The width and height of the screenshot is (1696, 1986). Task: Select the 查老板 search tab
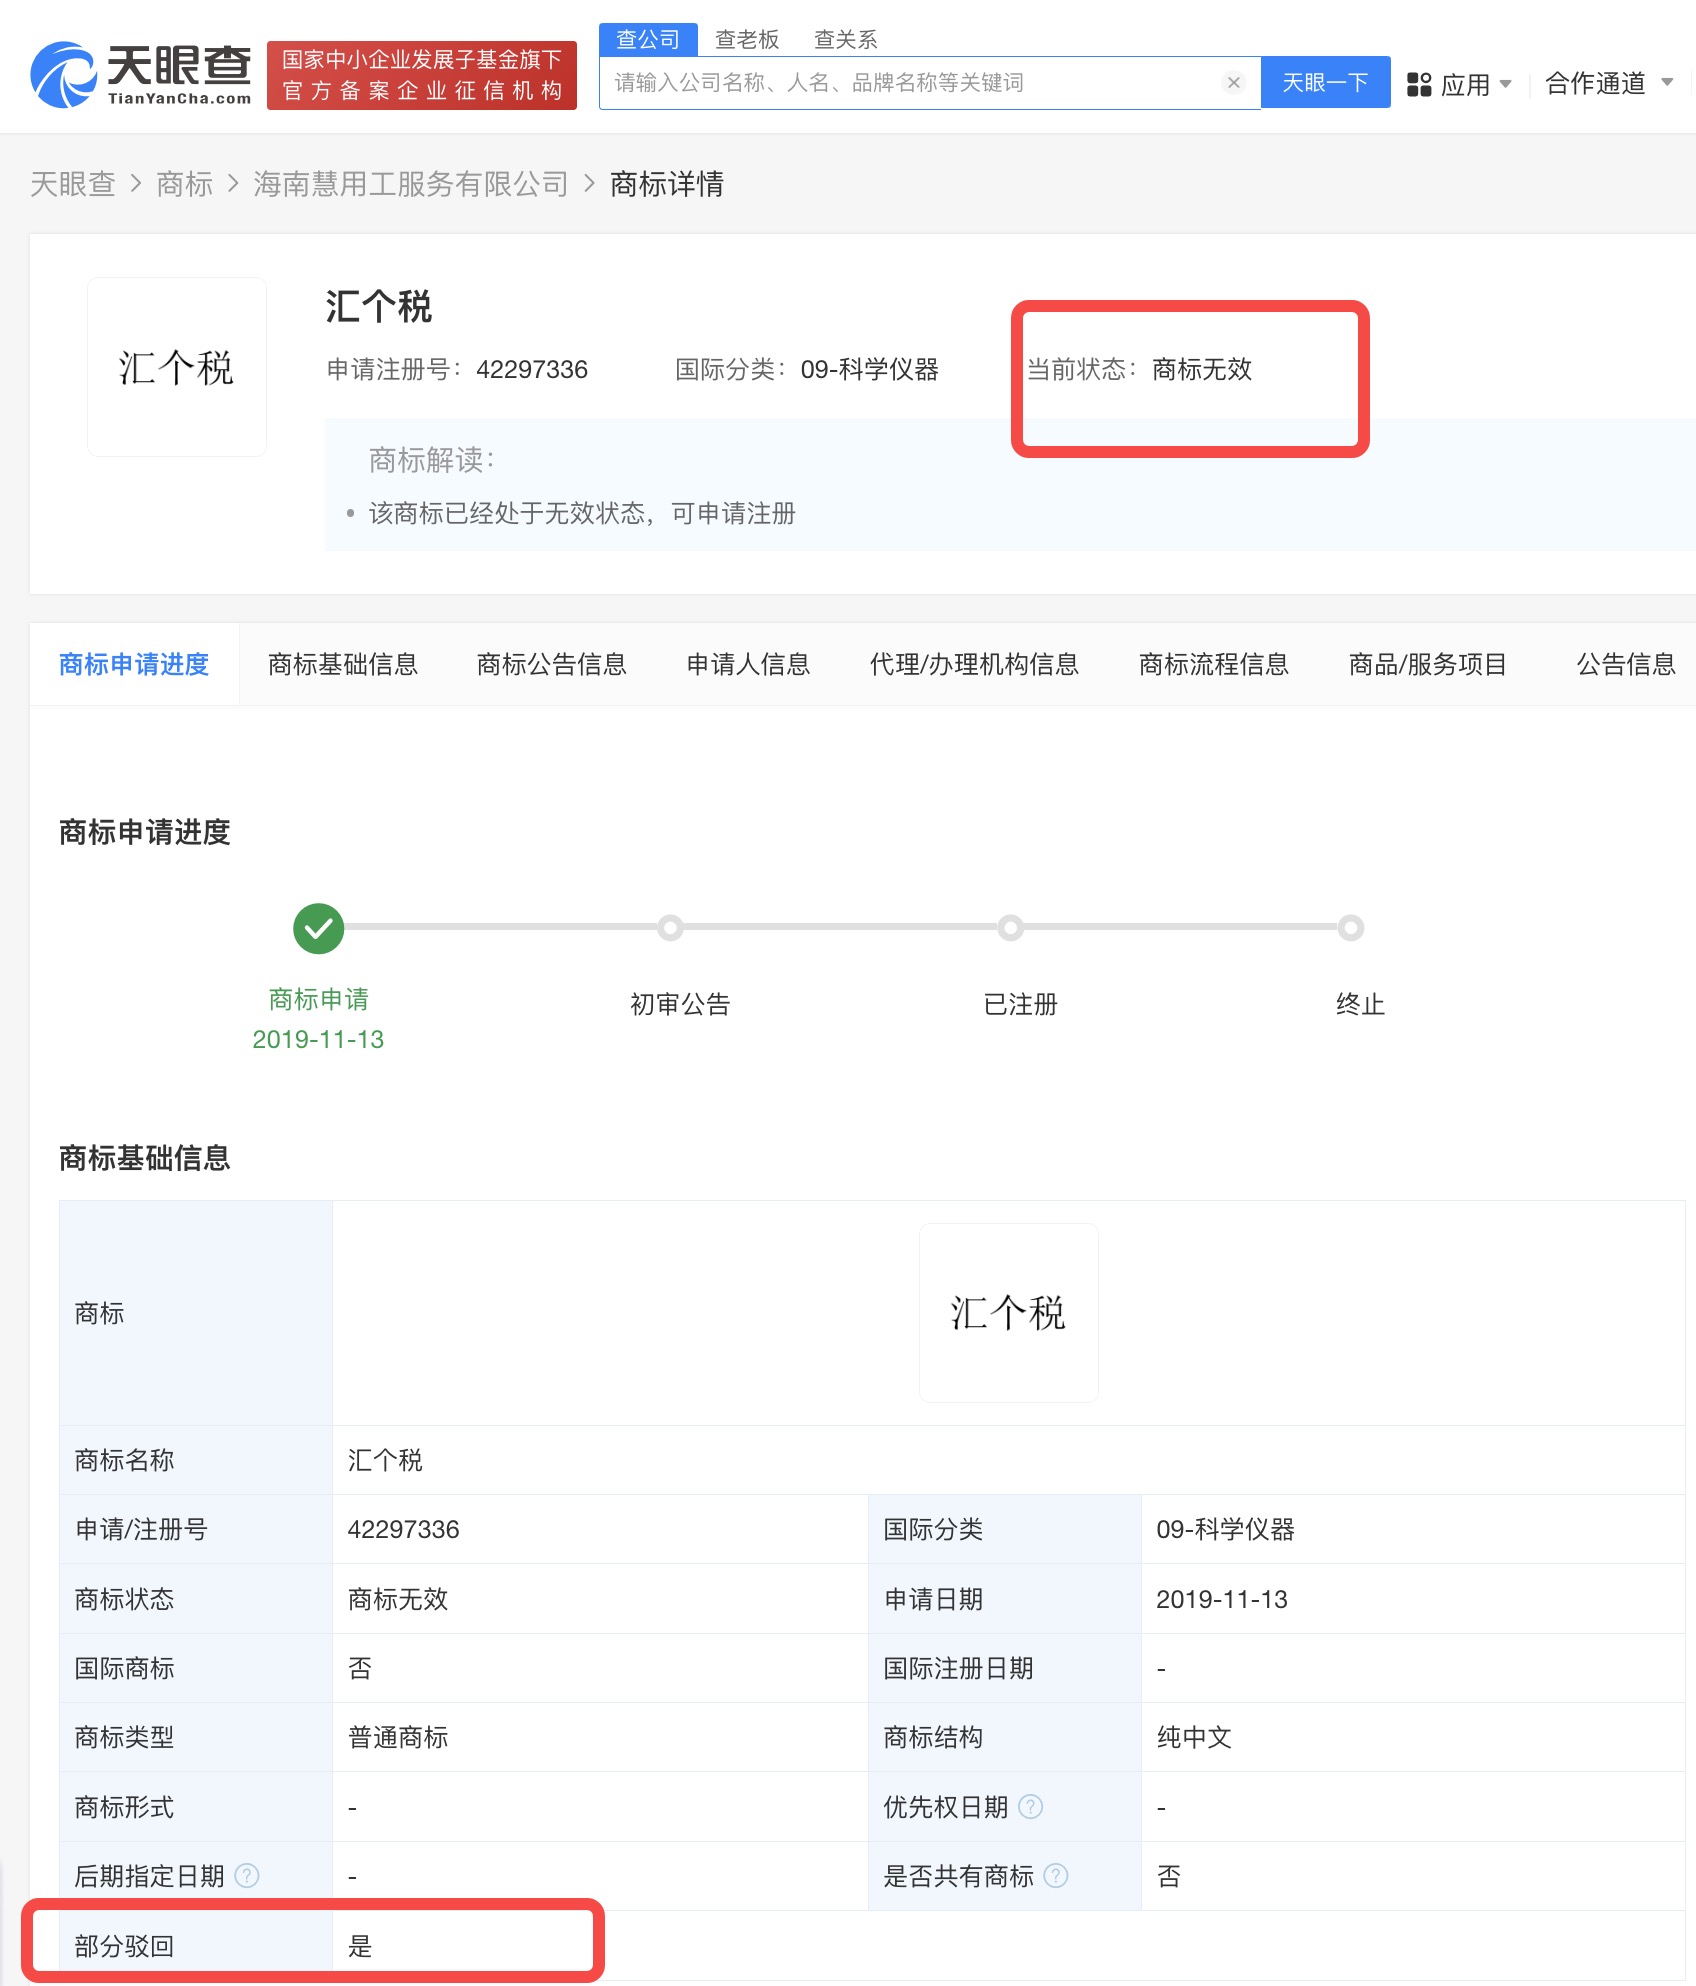click(x=747, y=39)
